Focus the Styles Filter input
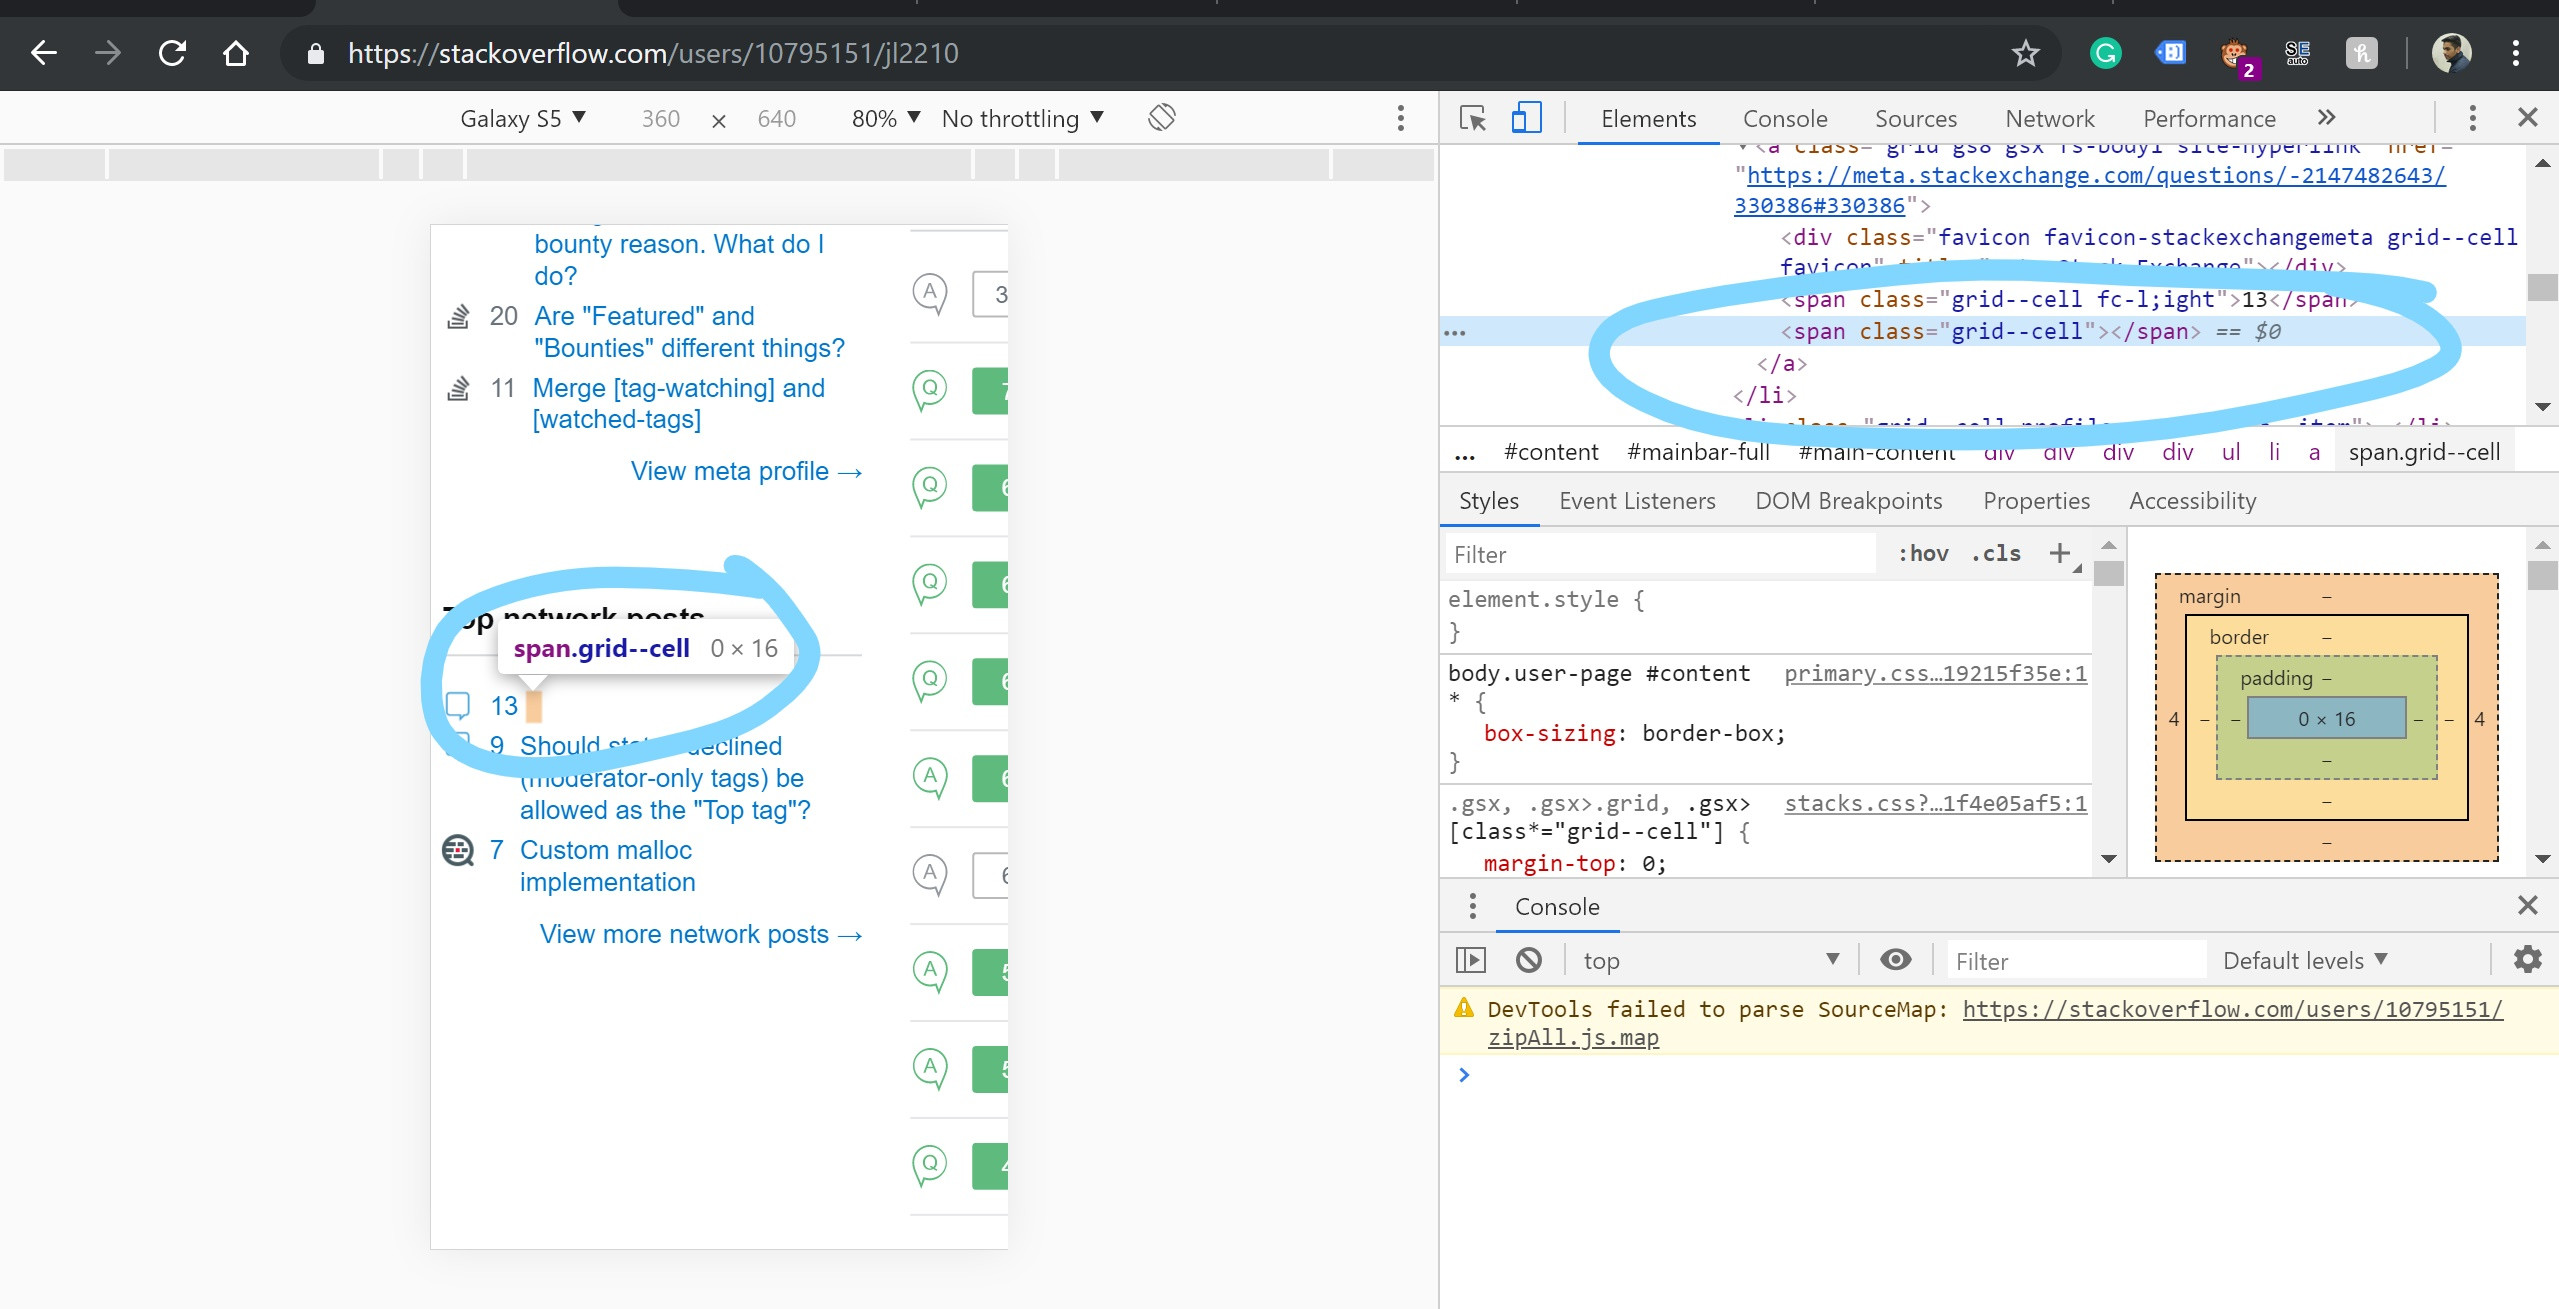The image size is (2559, 1309). click(1660, 554)
